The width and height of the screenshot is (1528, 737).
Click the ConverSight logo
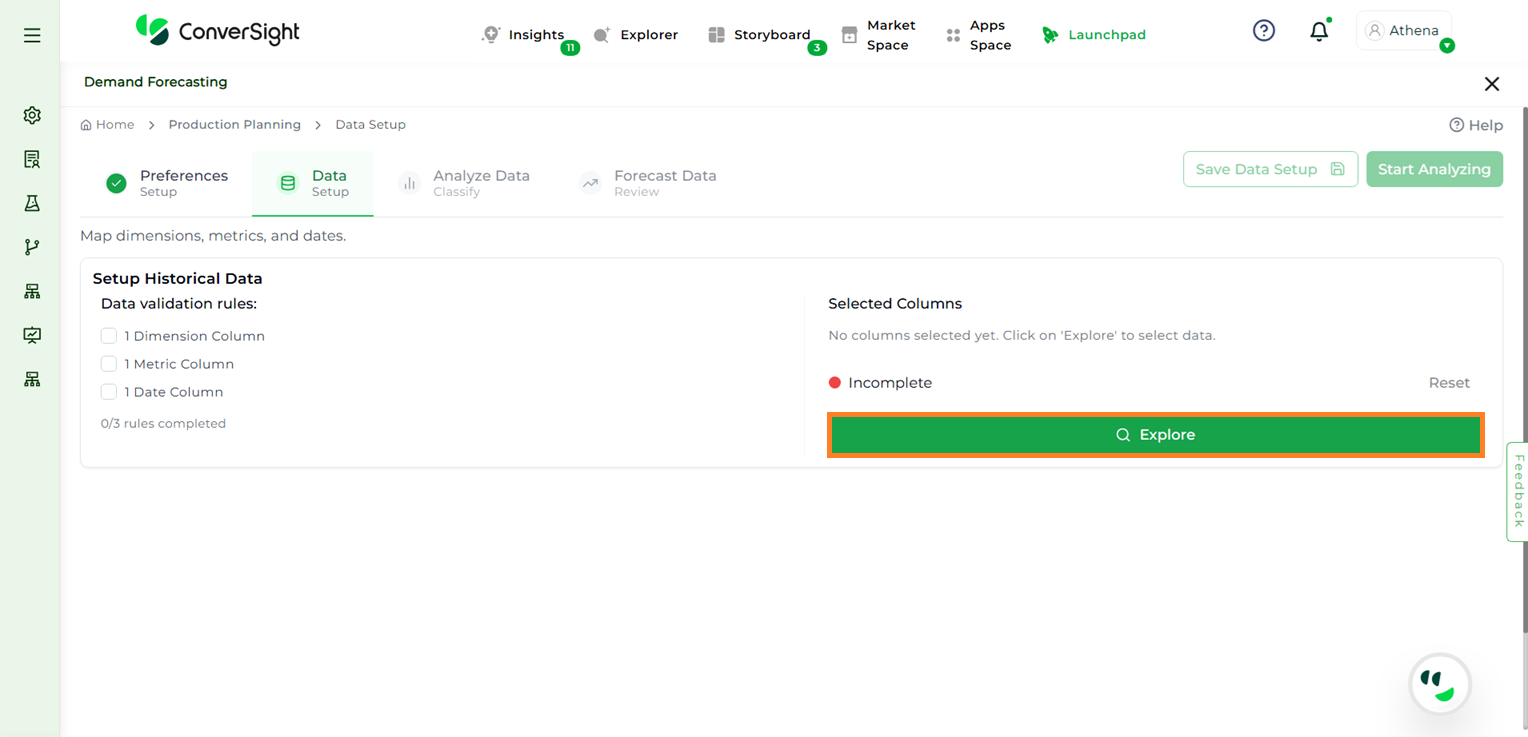[218, 31]
